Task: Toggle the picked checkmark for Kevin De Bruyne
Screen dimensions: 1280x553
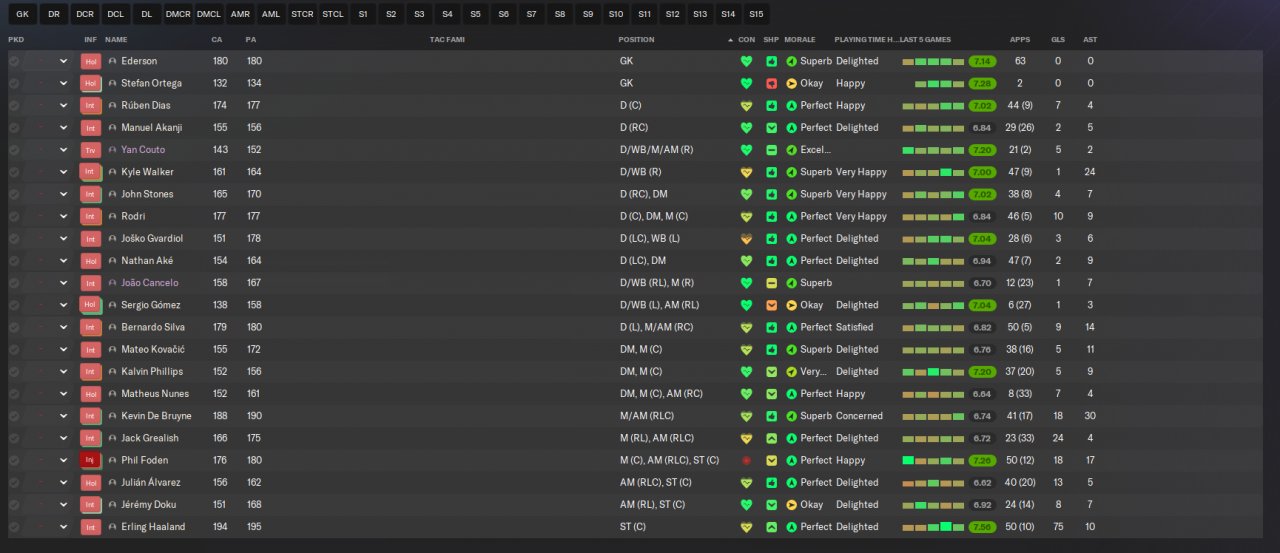Action: [14, 416]
